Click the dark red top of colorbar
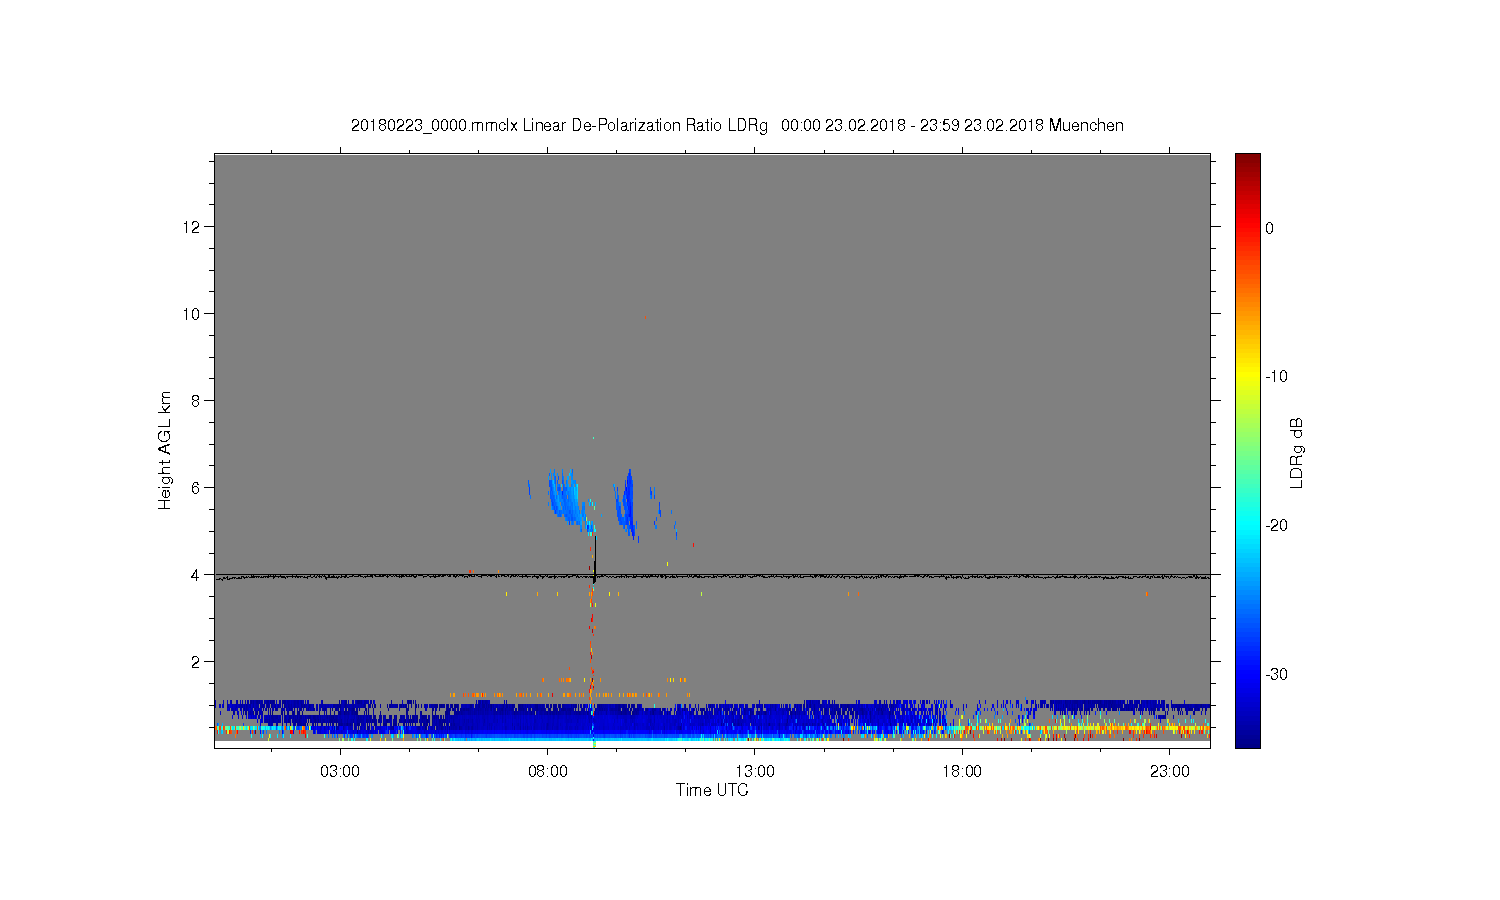This screenshot has height=900, width=1500. pyautogui.click(x=1247, y=162)
